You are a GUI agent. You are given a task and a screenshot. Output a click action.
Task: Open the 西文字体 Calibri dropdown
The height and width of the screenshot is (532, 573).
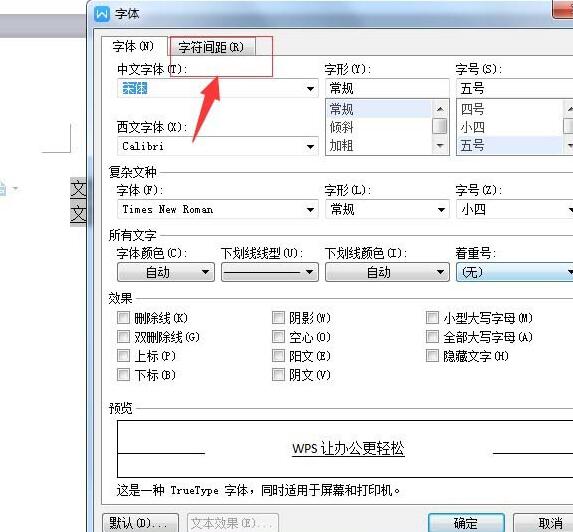pos(310,147)
